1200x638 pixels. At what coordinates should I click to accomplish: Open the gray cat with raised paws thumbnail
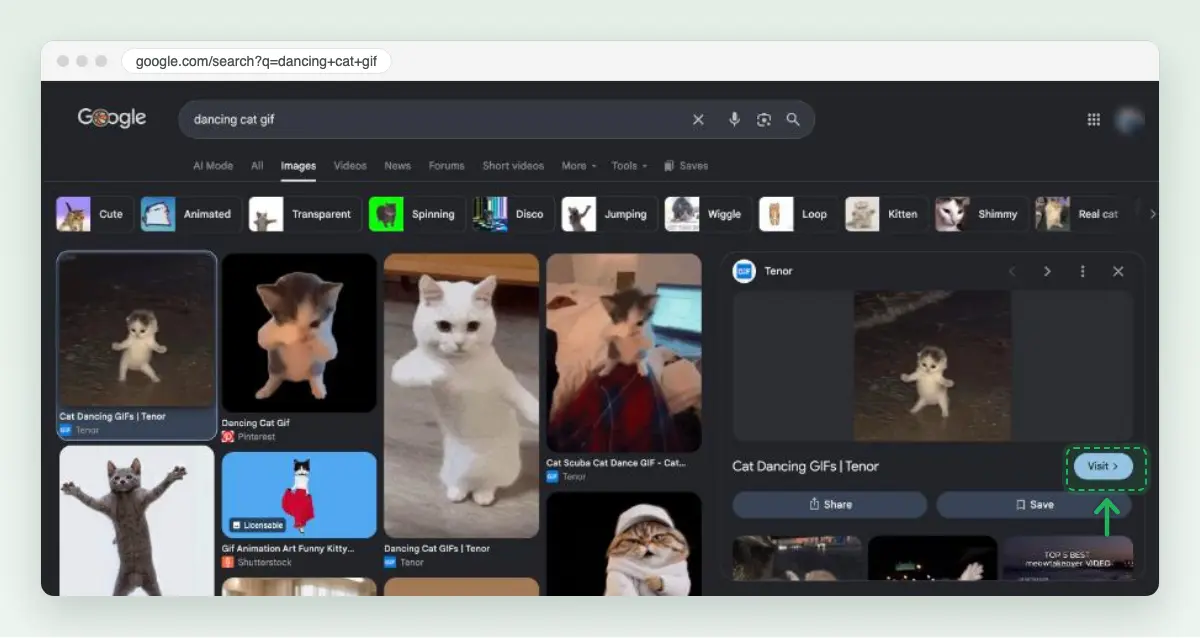tap(137, 520)
